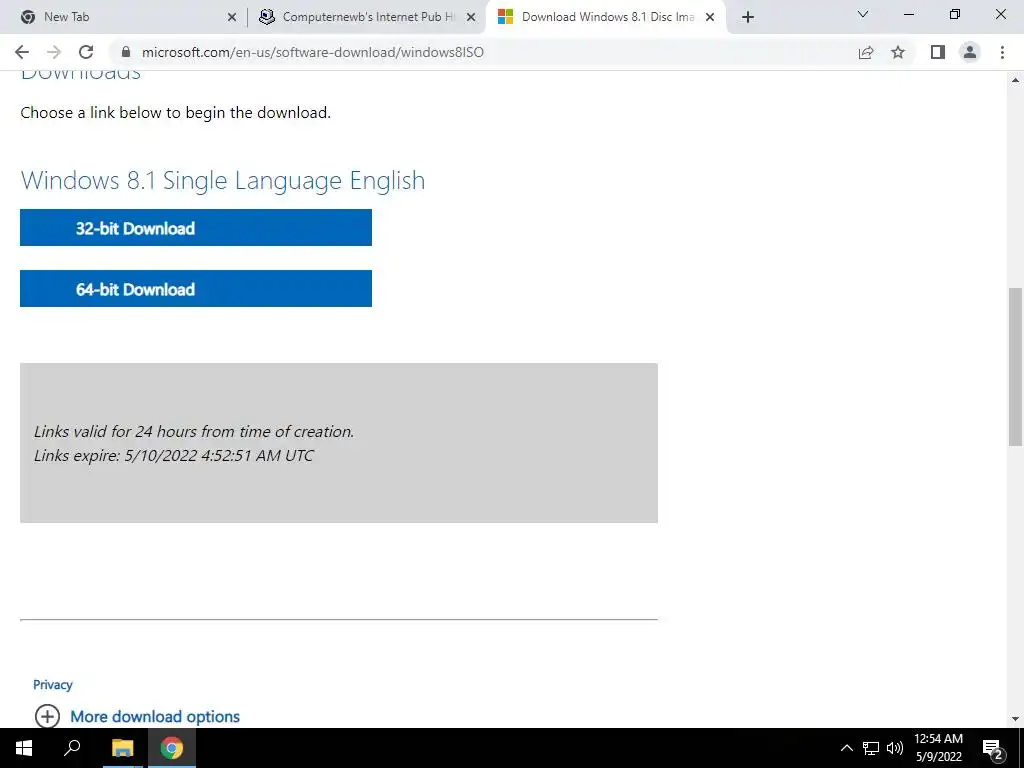
Task: Expand More download options
Action: pyautogui.click(x=47, y=716)
